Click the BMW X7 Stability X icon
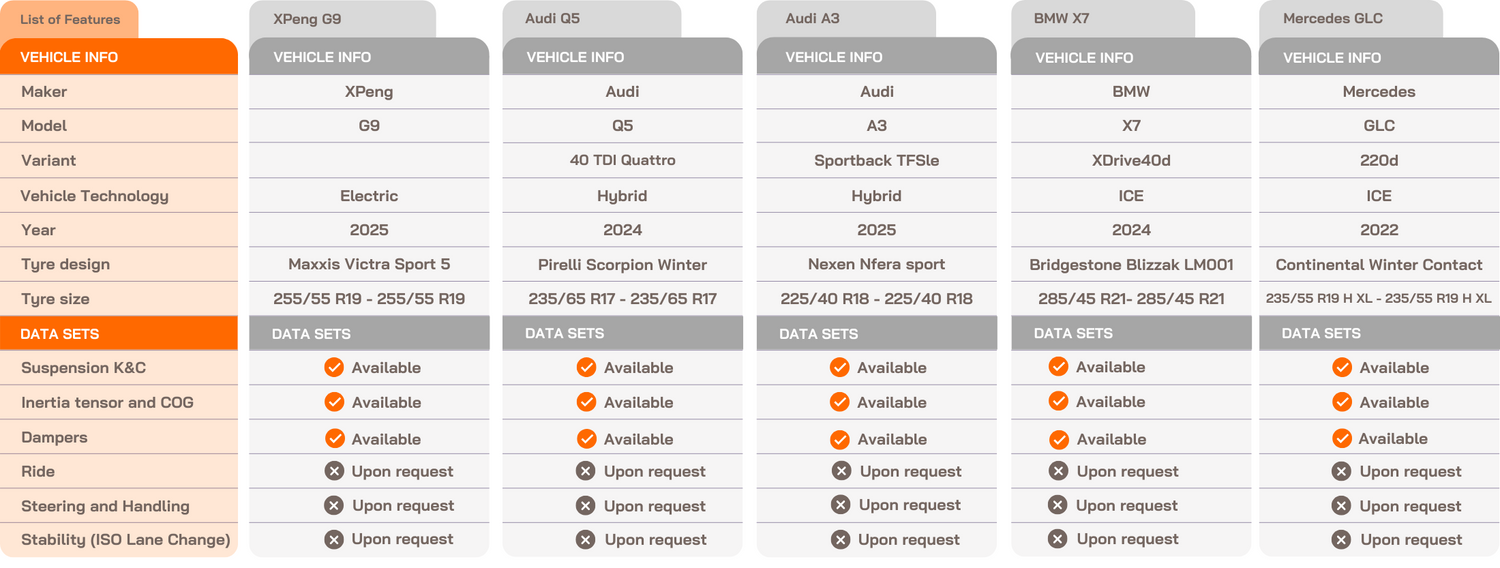1500x568 pixels. (1057, 539)
